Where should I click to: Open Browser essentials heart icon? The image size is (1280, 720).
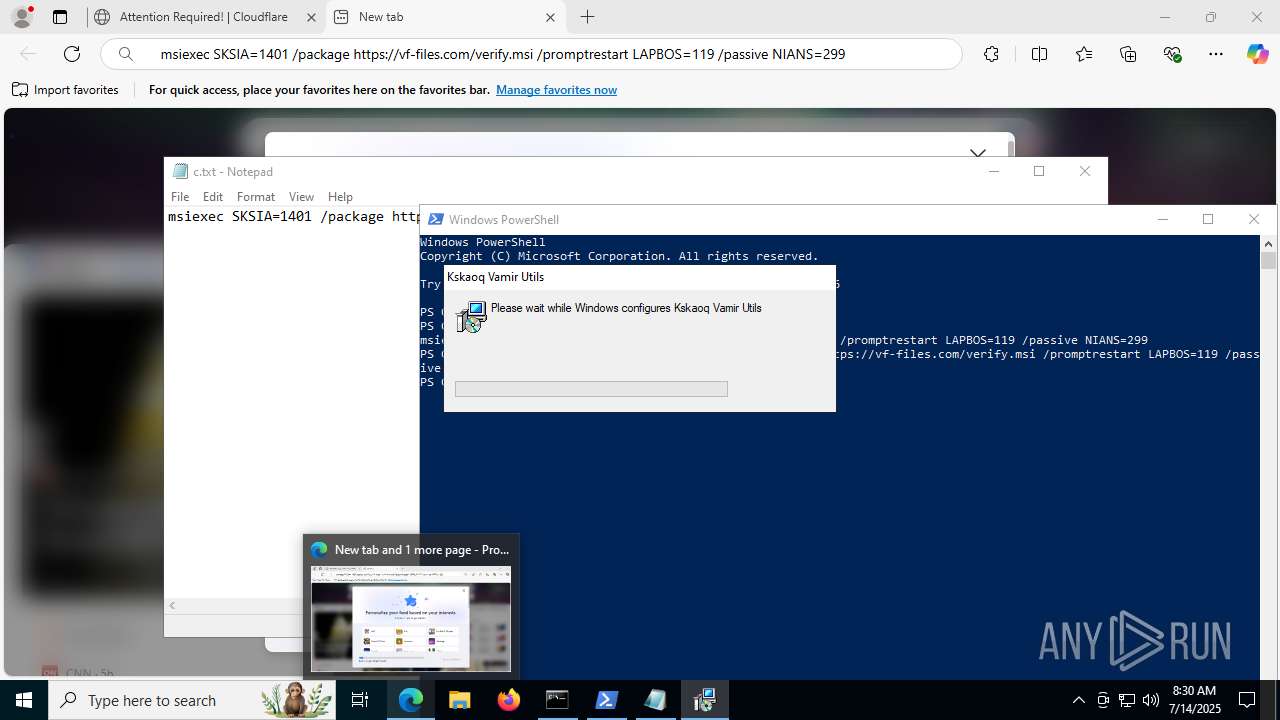[x=1173, y=54]
